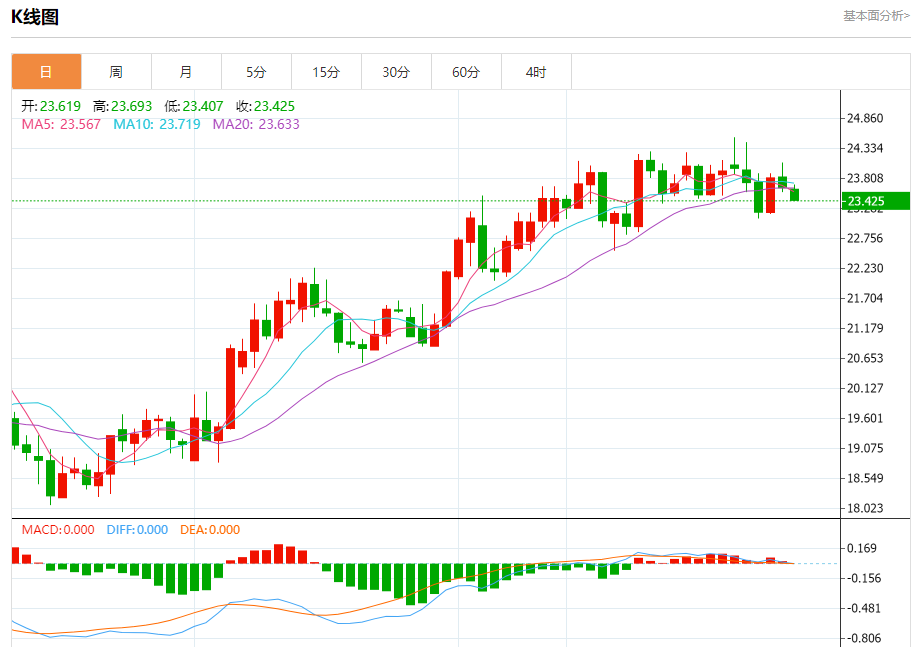Click the 19.601 price axis label
Viewport: 912px width, 647px height.
[865, 418]
